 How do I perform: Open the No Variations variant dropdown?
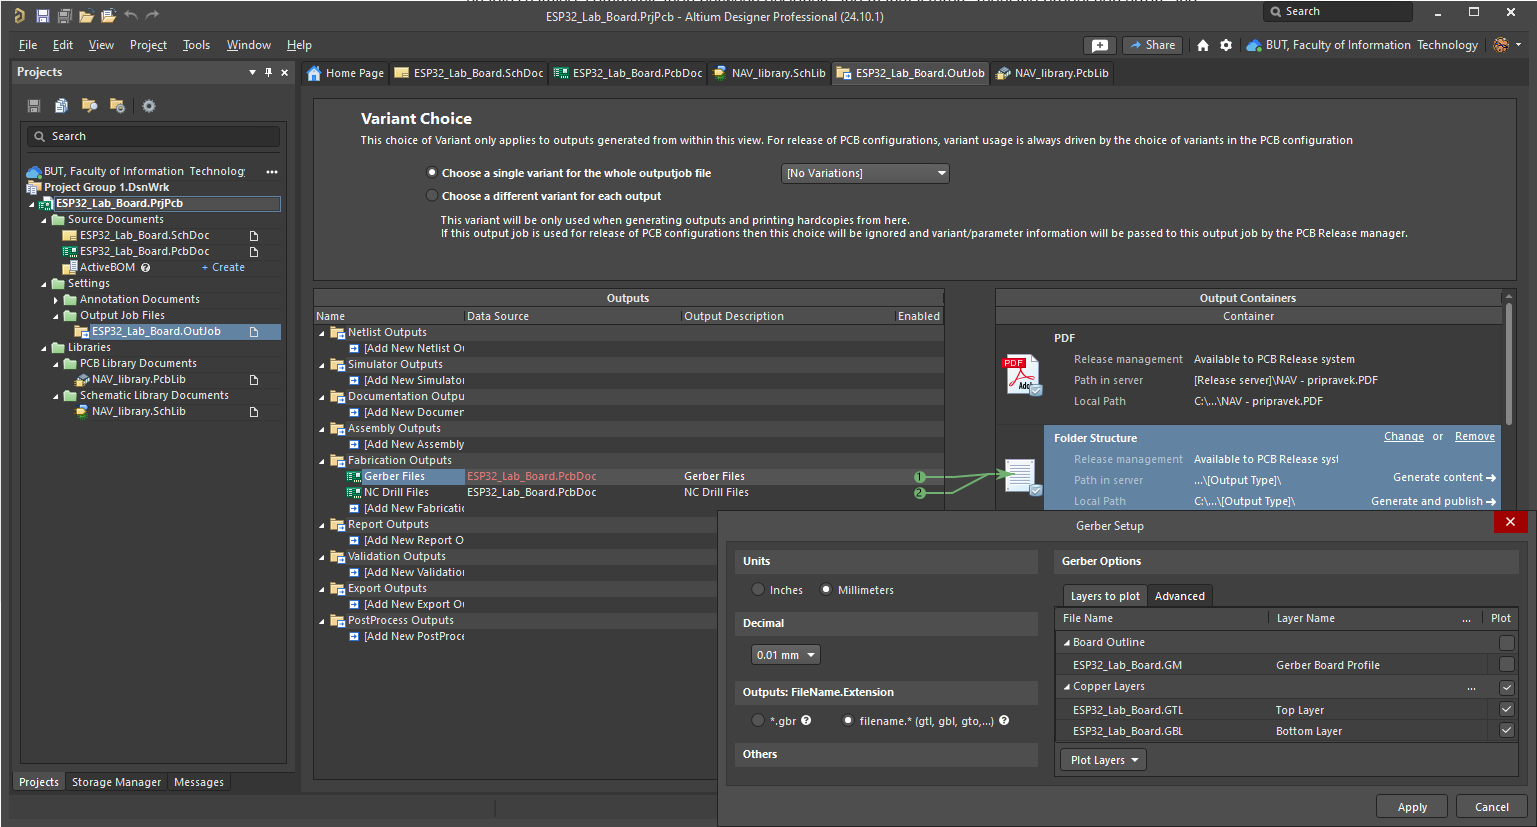(864, 173)
